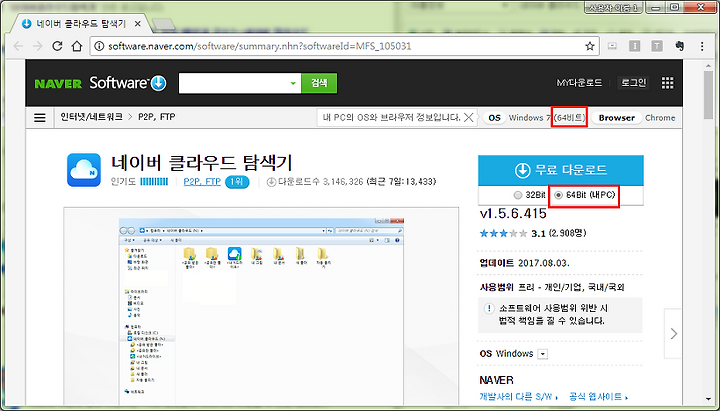Click the OS info label
This screenshot has width=720, height=411.
(x=494, y=118)
